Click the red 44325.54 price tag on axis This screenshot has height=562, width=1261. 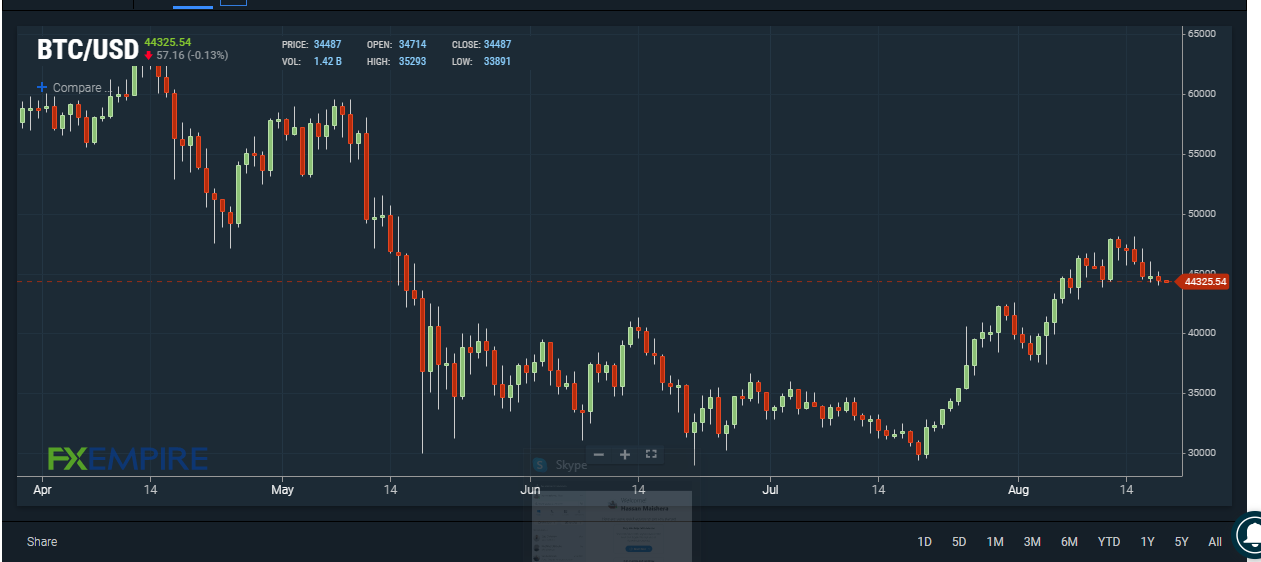[1203, 282]
